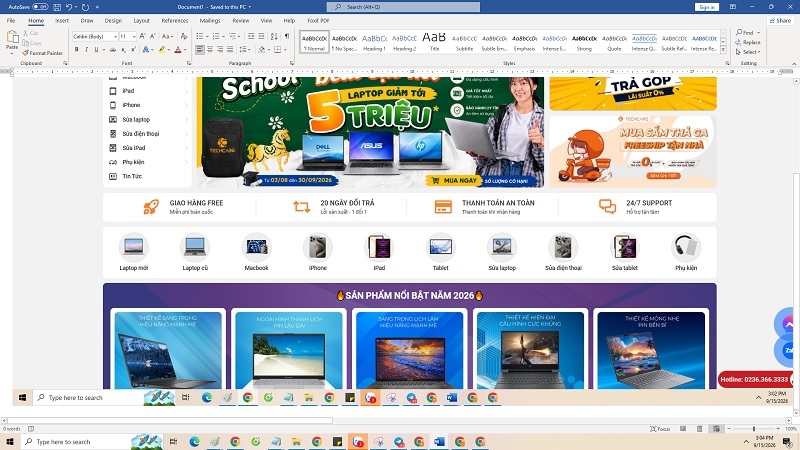Switch to the Draw tab
This screenshot has width=800, height=450.
(87, 20)
